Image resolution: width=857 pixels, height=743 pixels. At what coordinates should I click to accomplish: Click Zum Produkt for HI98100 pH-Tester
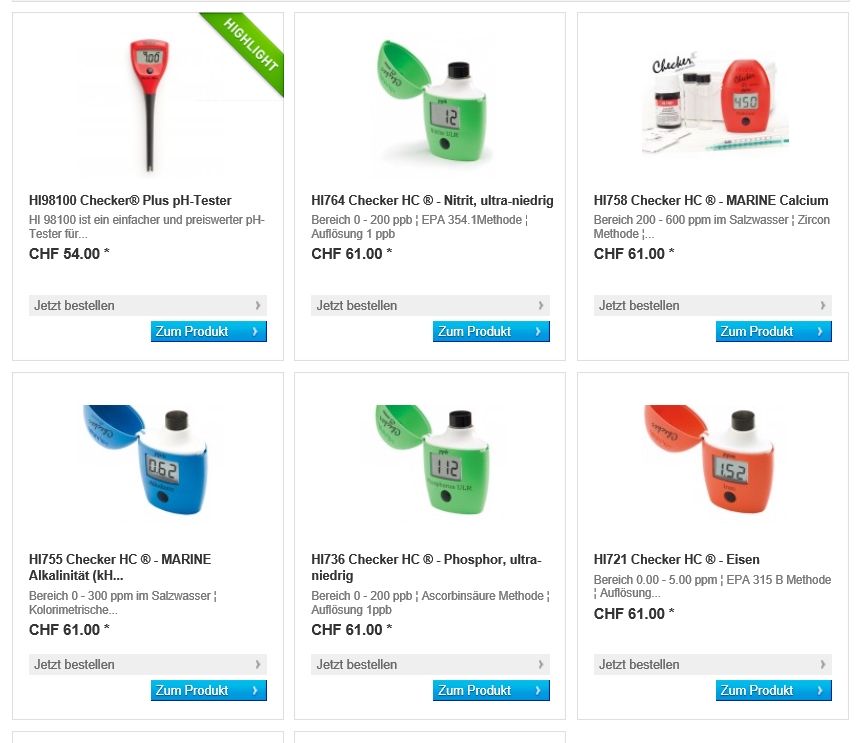point(208,332)
